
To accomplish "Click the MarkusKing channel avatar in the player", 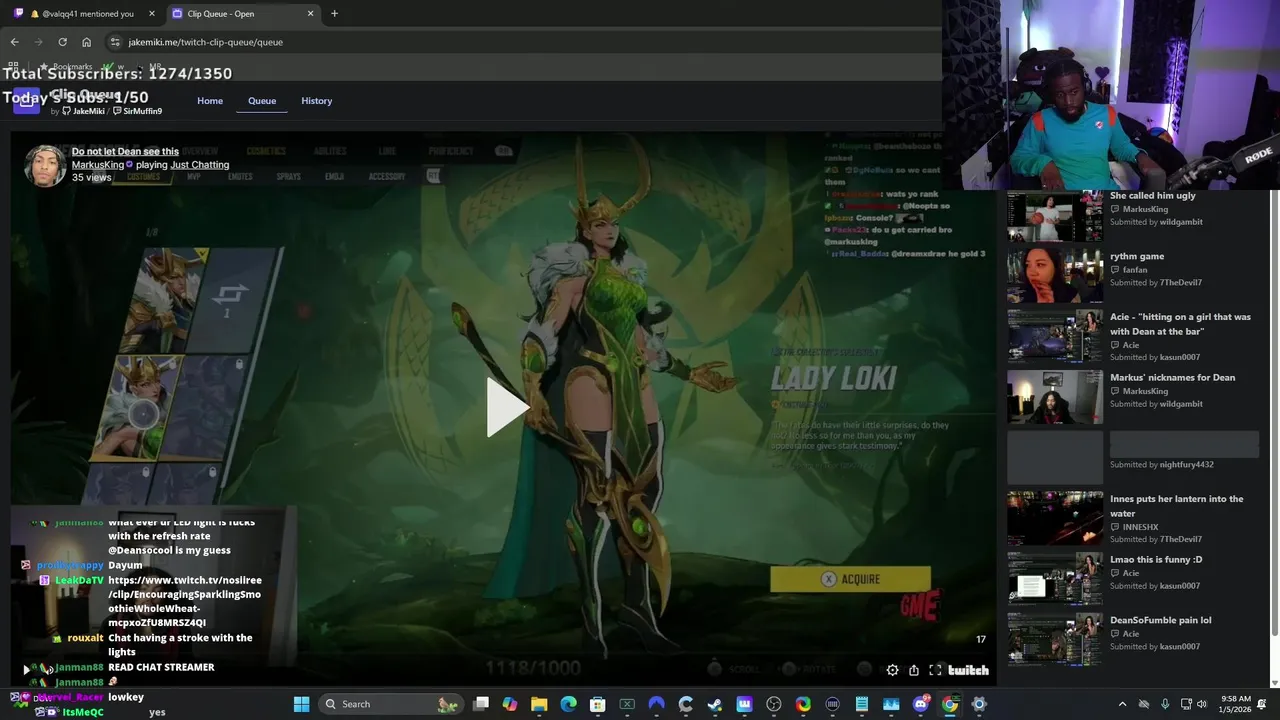I will (x=45, y=165).
